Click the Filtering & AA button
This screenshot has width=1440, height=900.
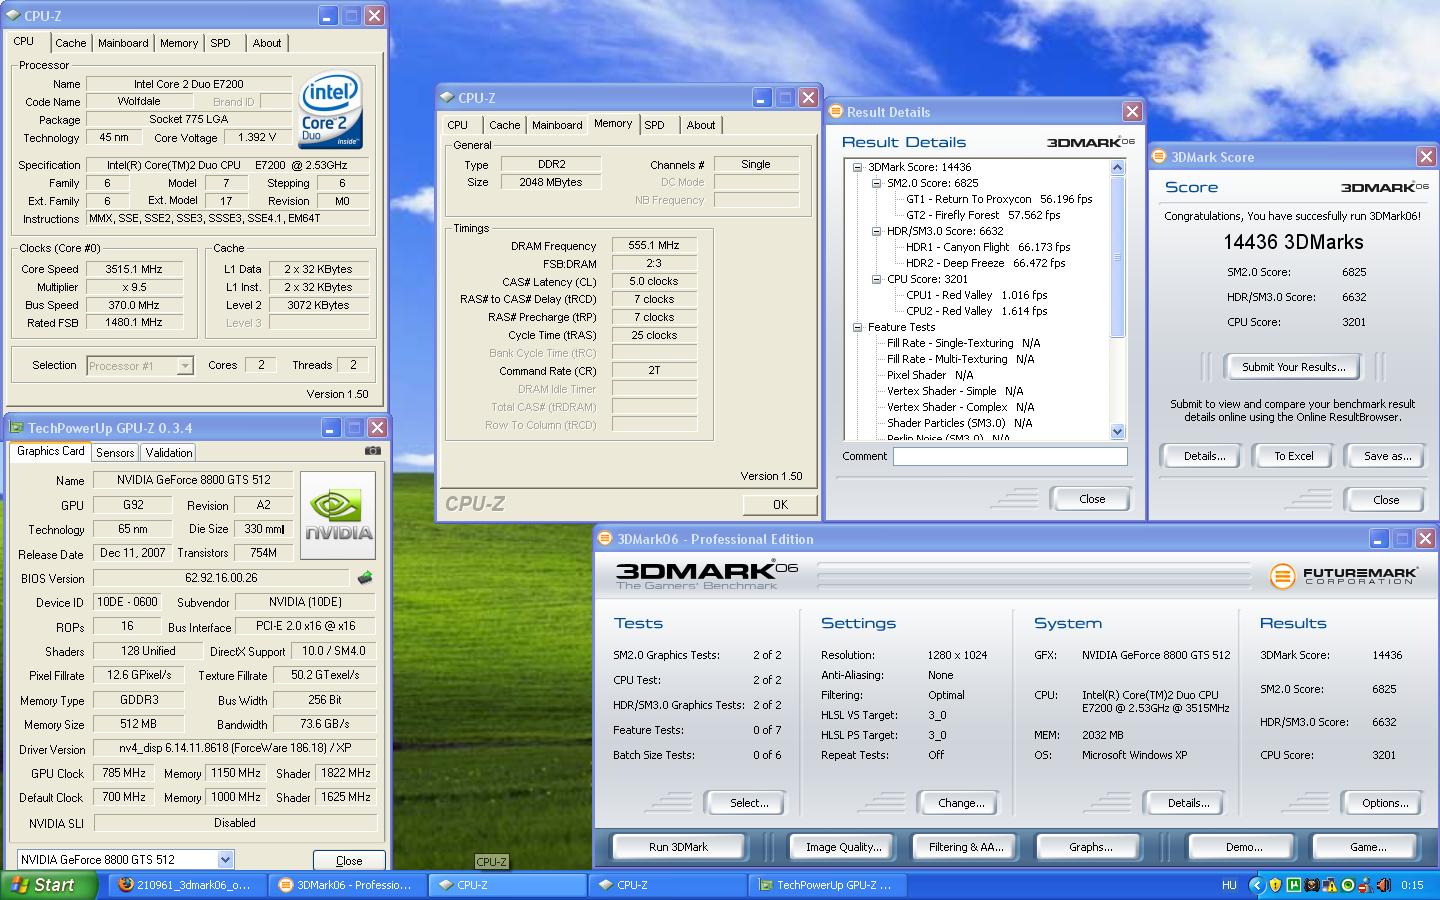click(965, 847)
